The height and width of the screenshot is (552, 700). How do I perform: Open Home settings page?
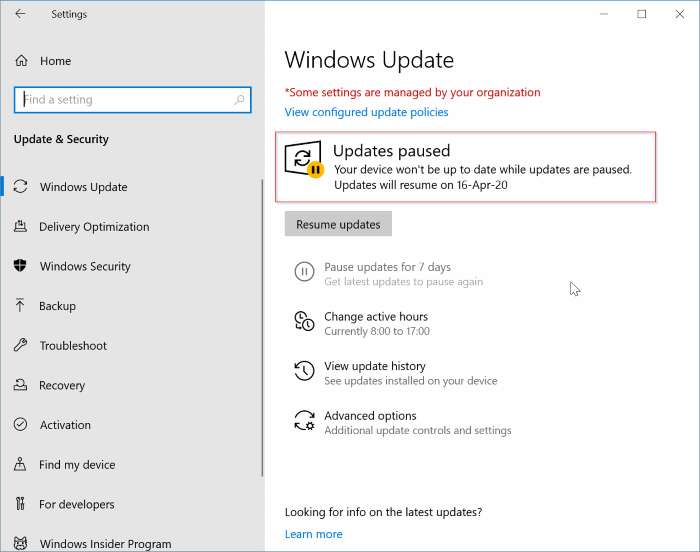coord(55,61)
